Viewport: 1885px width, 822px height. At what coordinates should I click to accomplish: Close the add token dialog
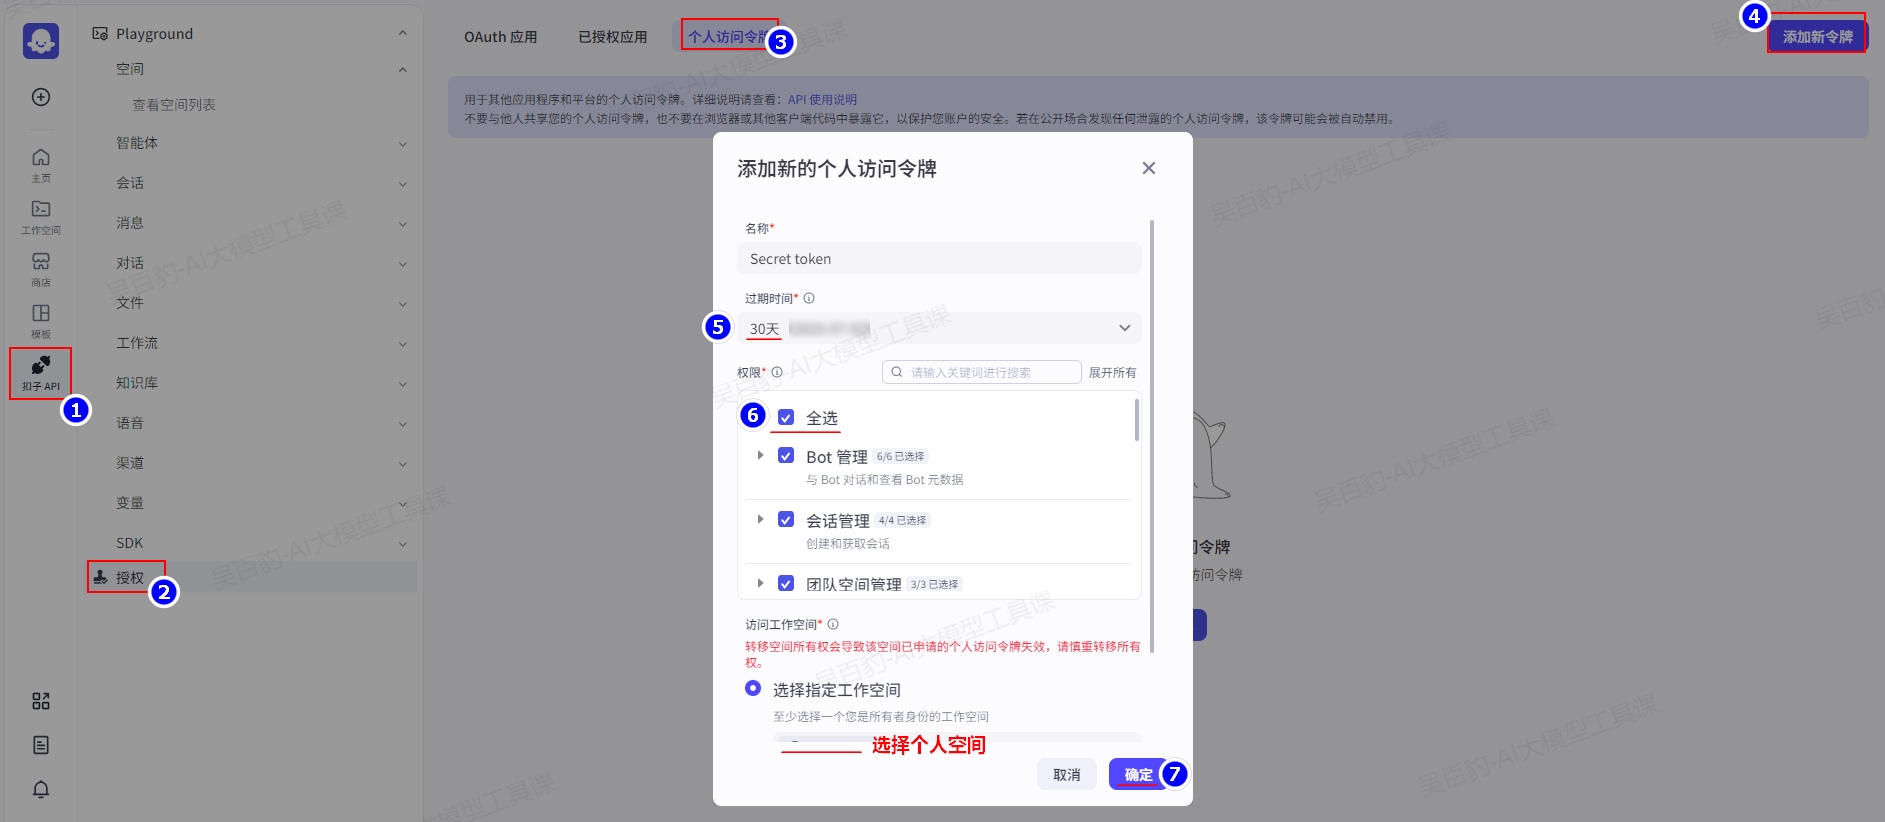pyautogui.click(x=1148, y=168)
